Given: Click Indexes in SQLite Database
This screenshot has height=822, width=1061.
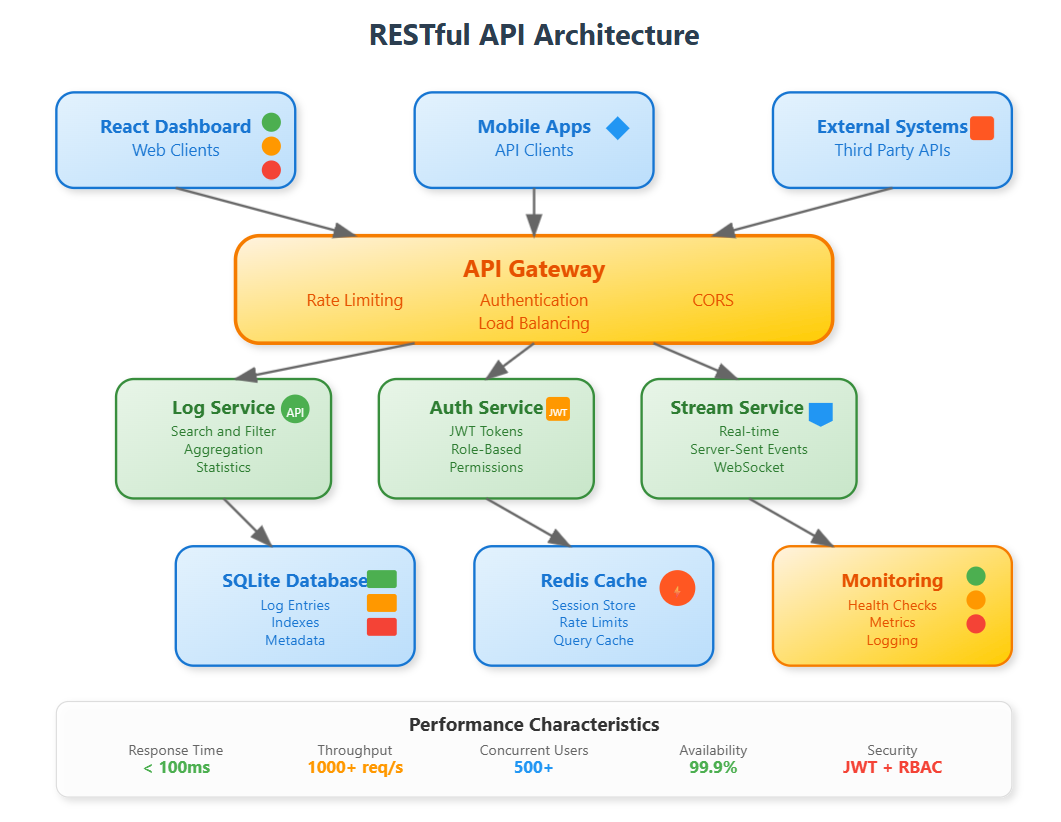Looking at the screenshot, I should coord(295,622).
